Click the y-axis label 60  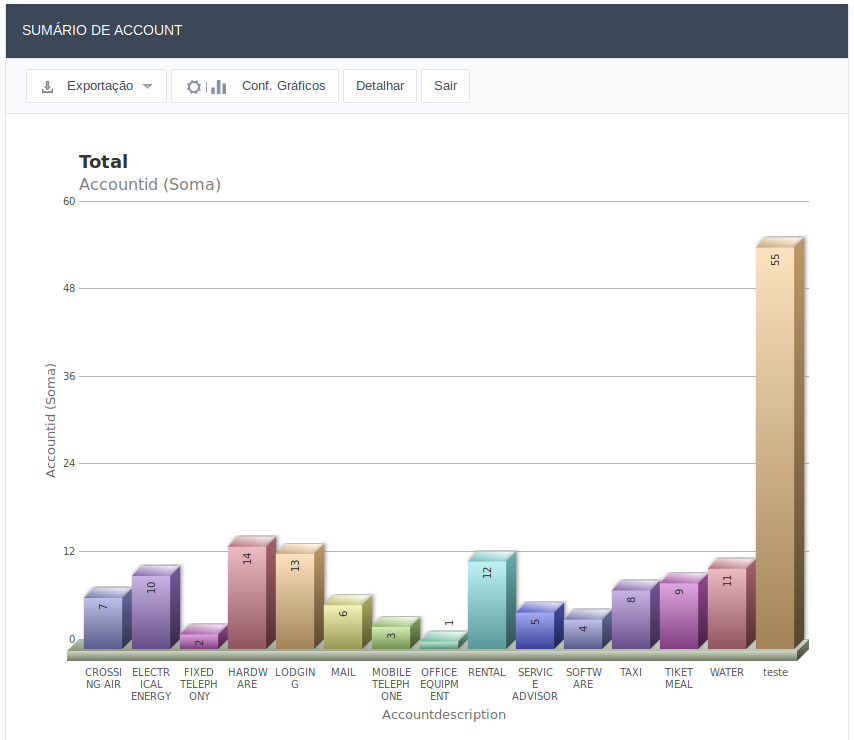click(69, 201)
